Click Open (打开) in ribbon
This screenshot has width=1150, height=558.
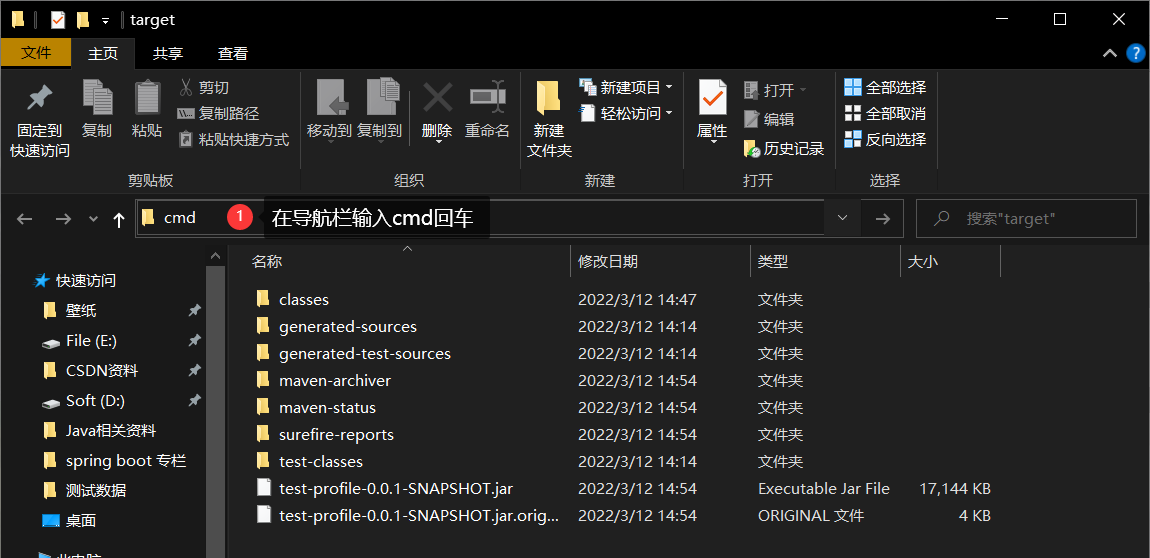(x=774, y=90)
